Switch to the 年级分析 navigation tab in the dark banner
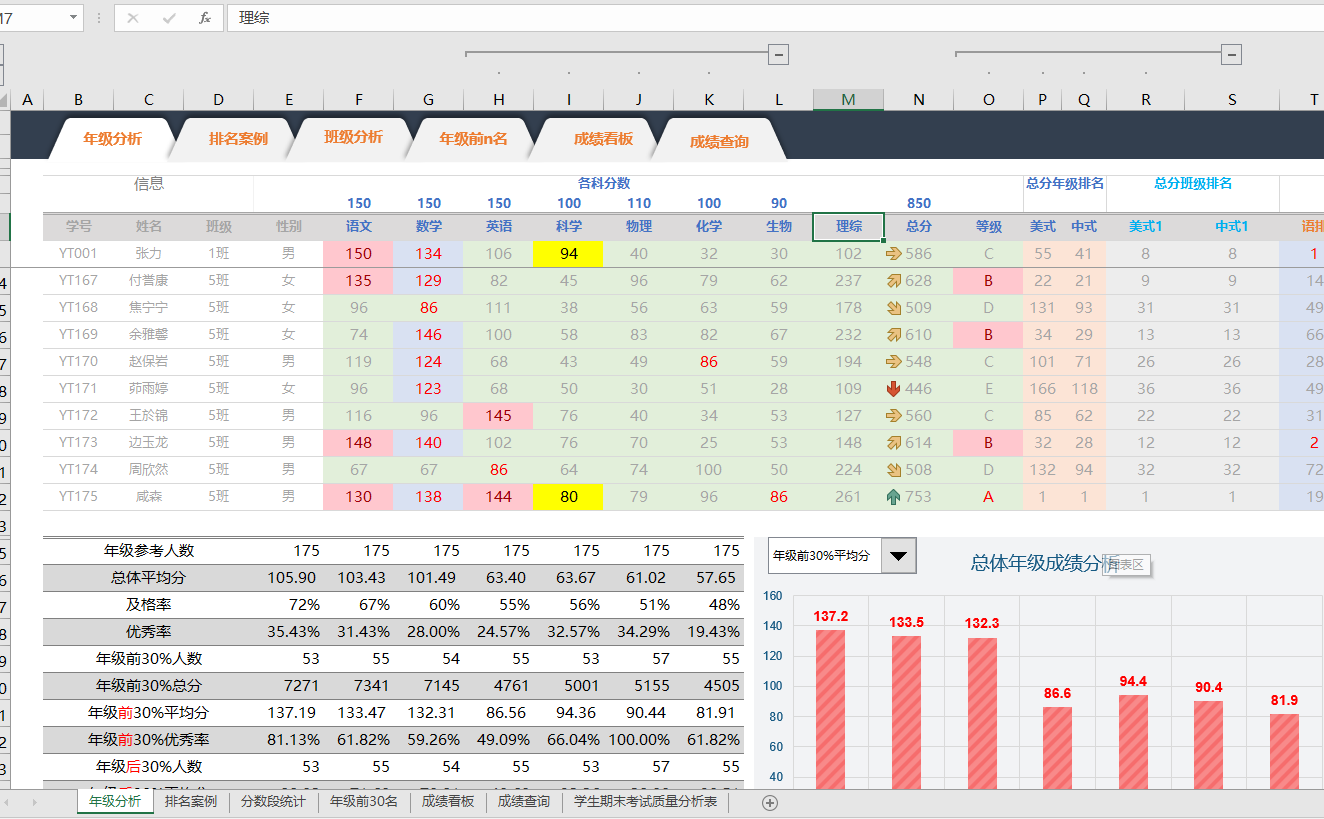The width and height of the screenshot is (1324, 819). [x=112, y=139]
